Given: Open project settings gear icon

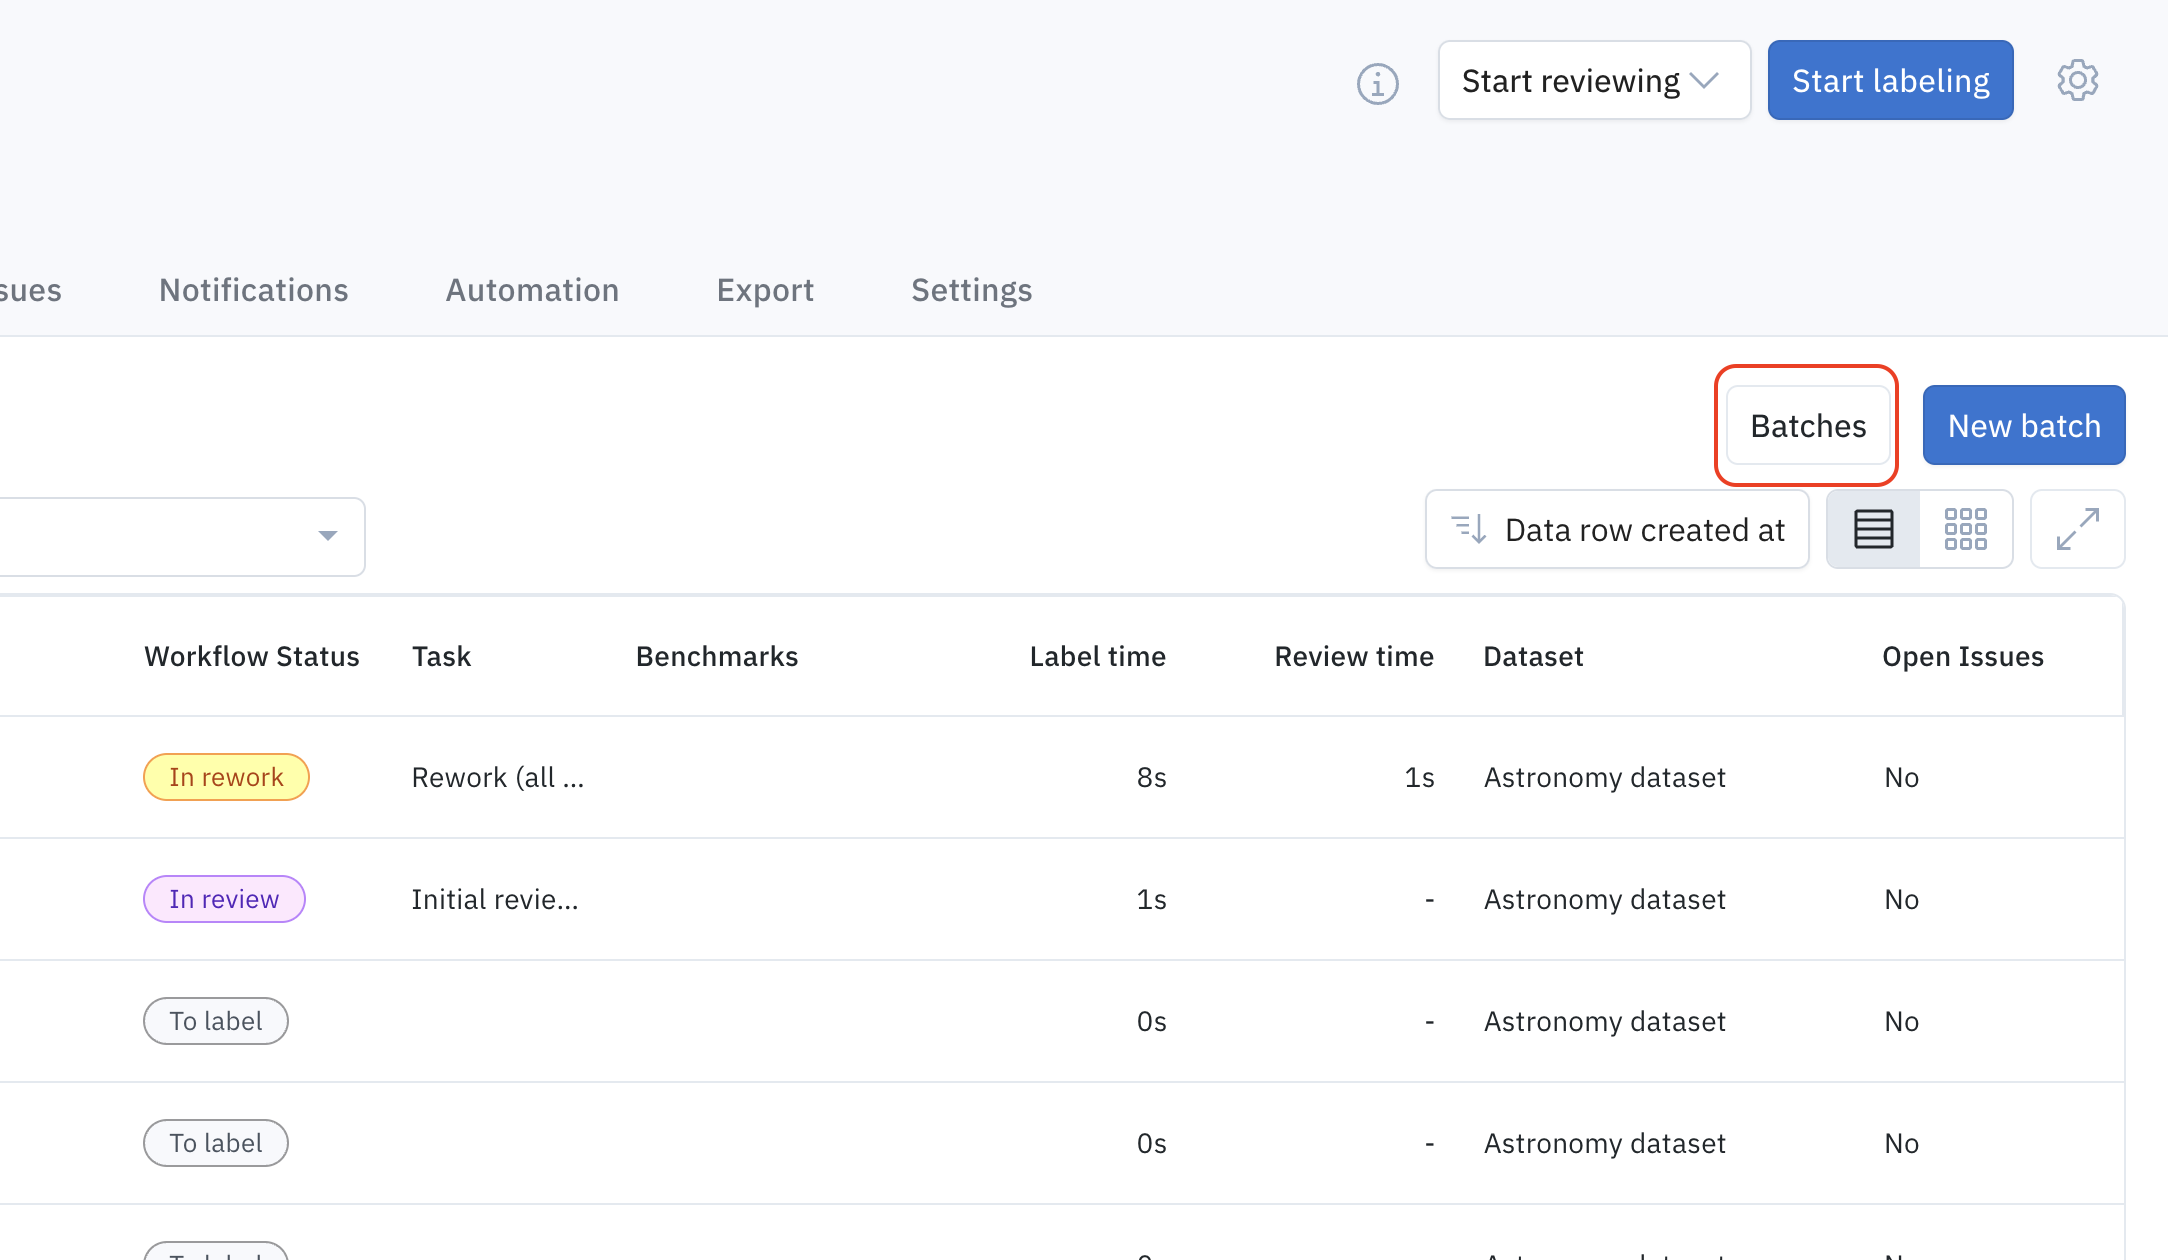Looking at the screenshot, I should point(2077,80).
